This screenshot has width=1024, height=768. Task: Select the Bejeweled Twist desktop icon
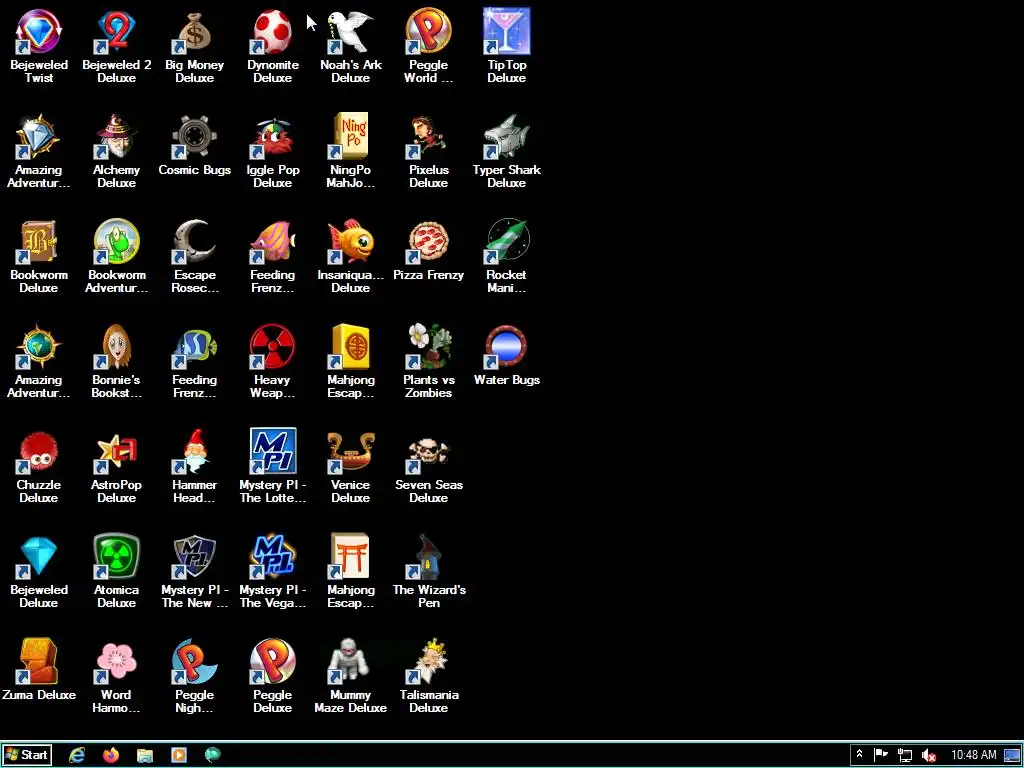(x=39, y=32)
